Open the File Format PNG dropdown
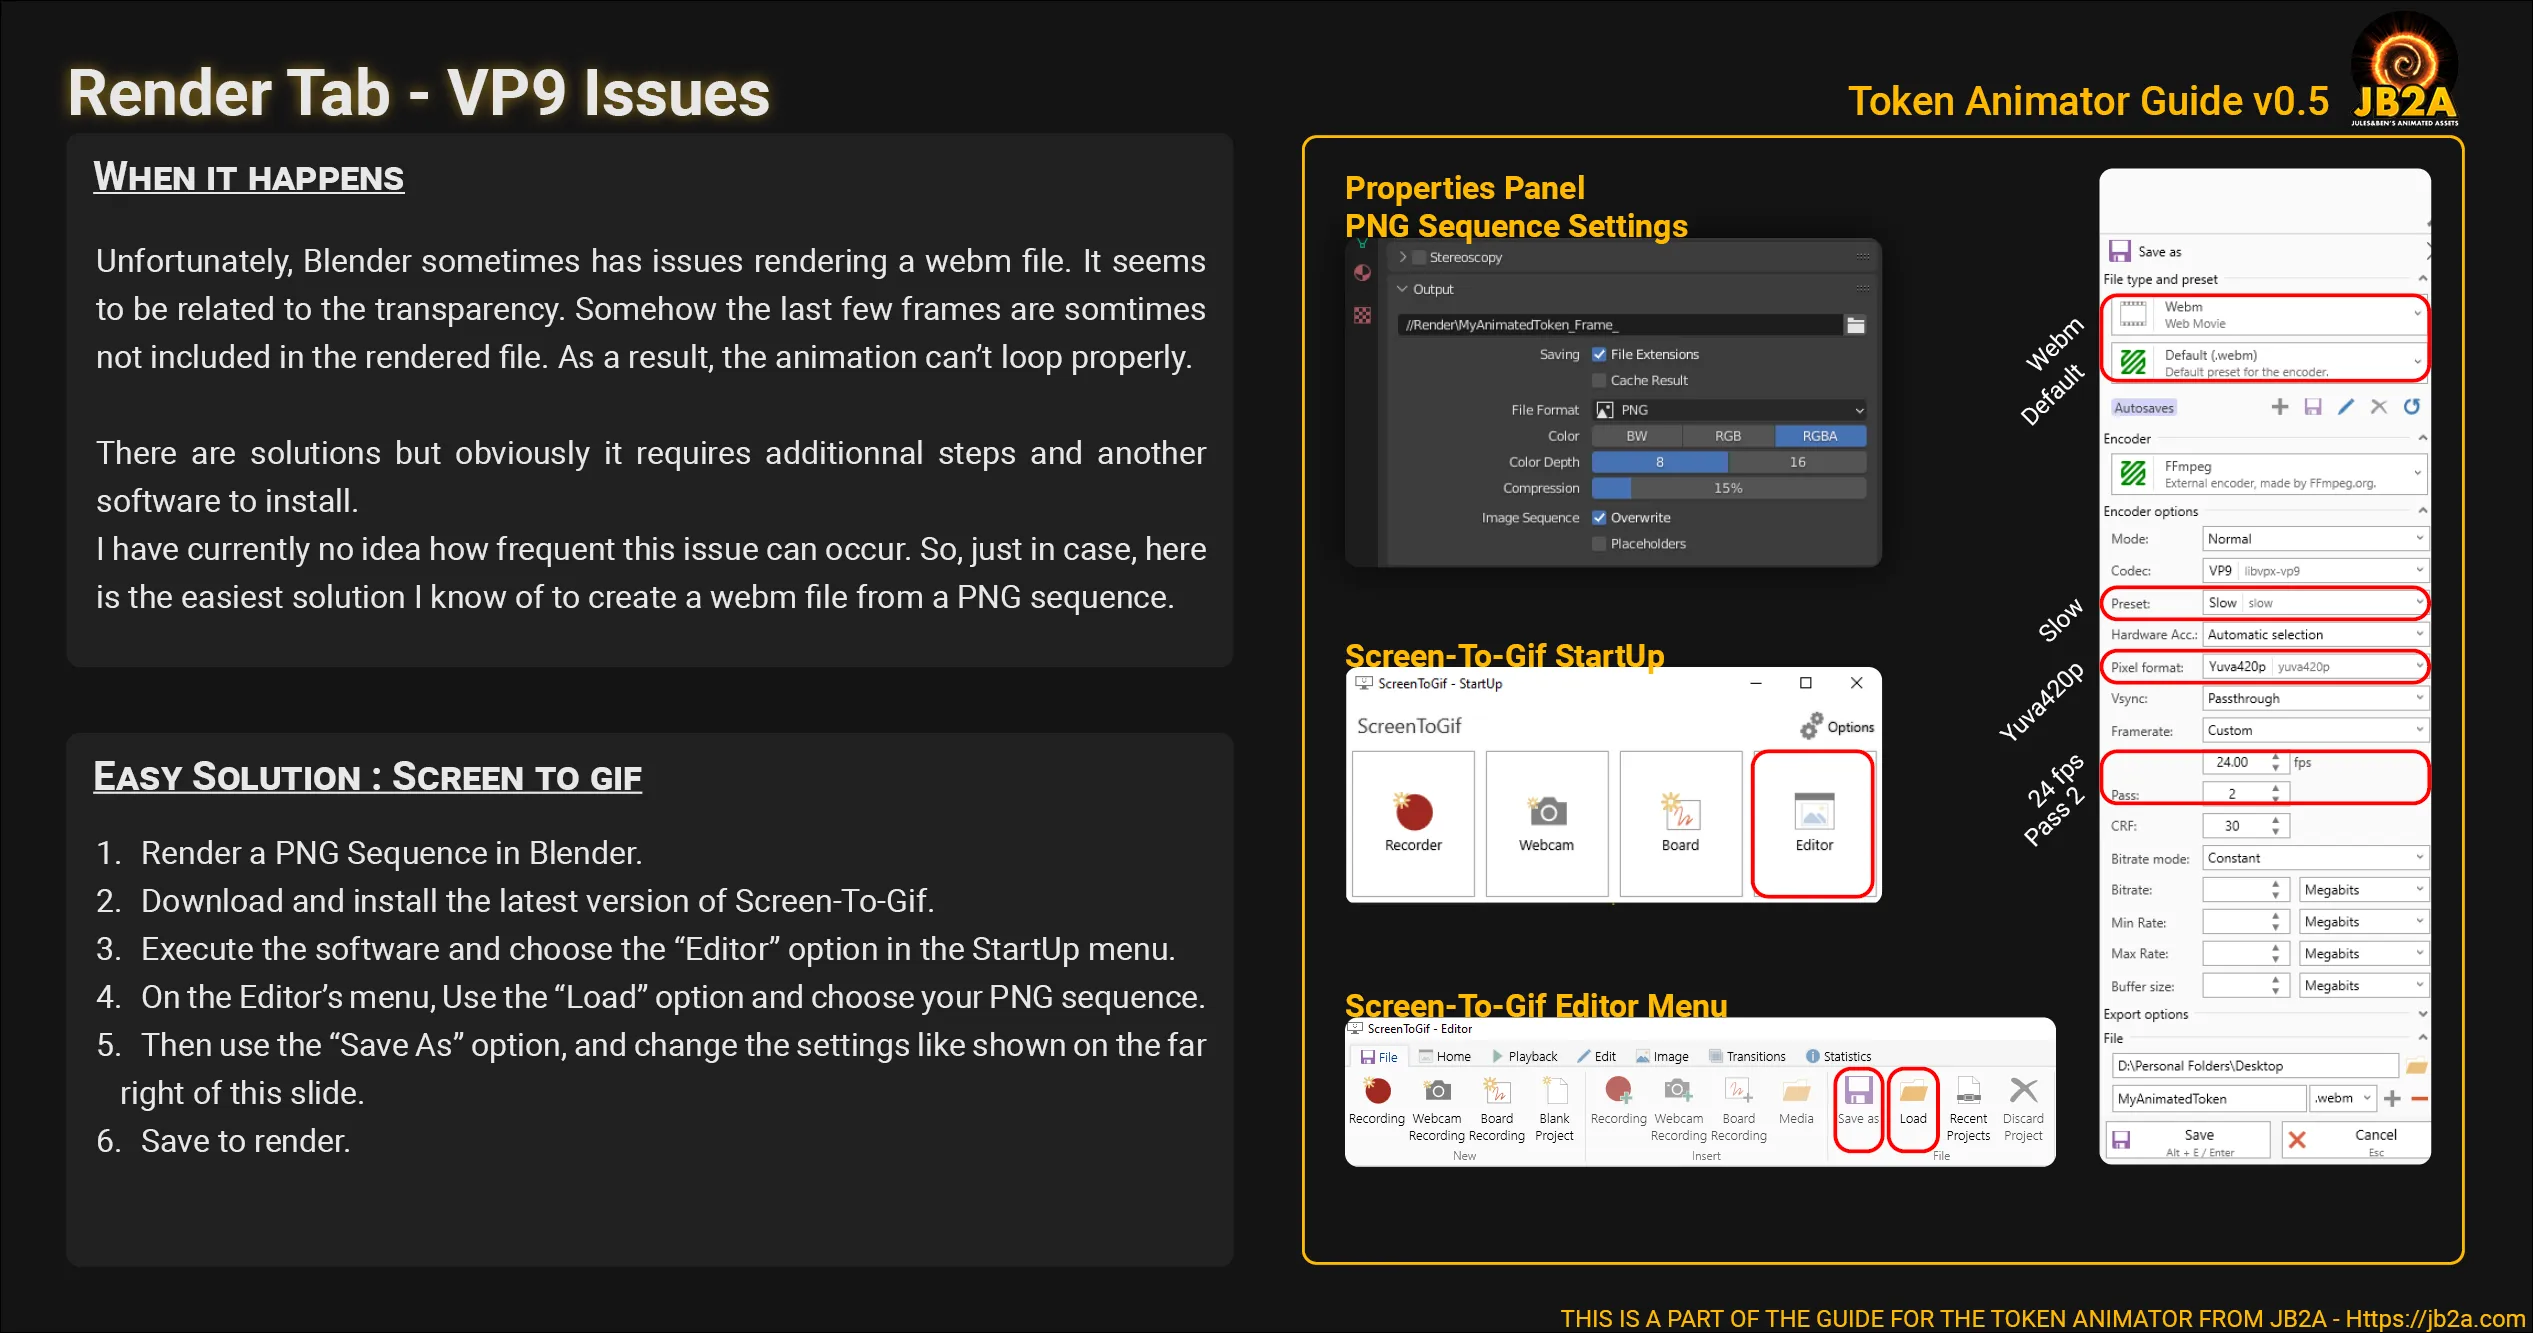2533x1333 pixels. [1729, 410]
